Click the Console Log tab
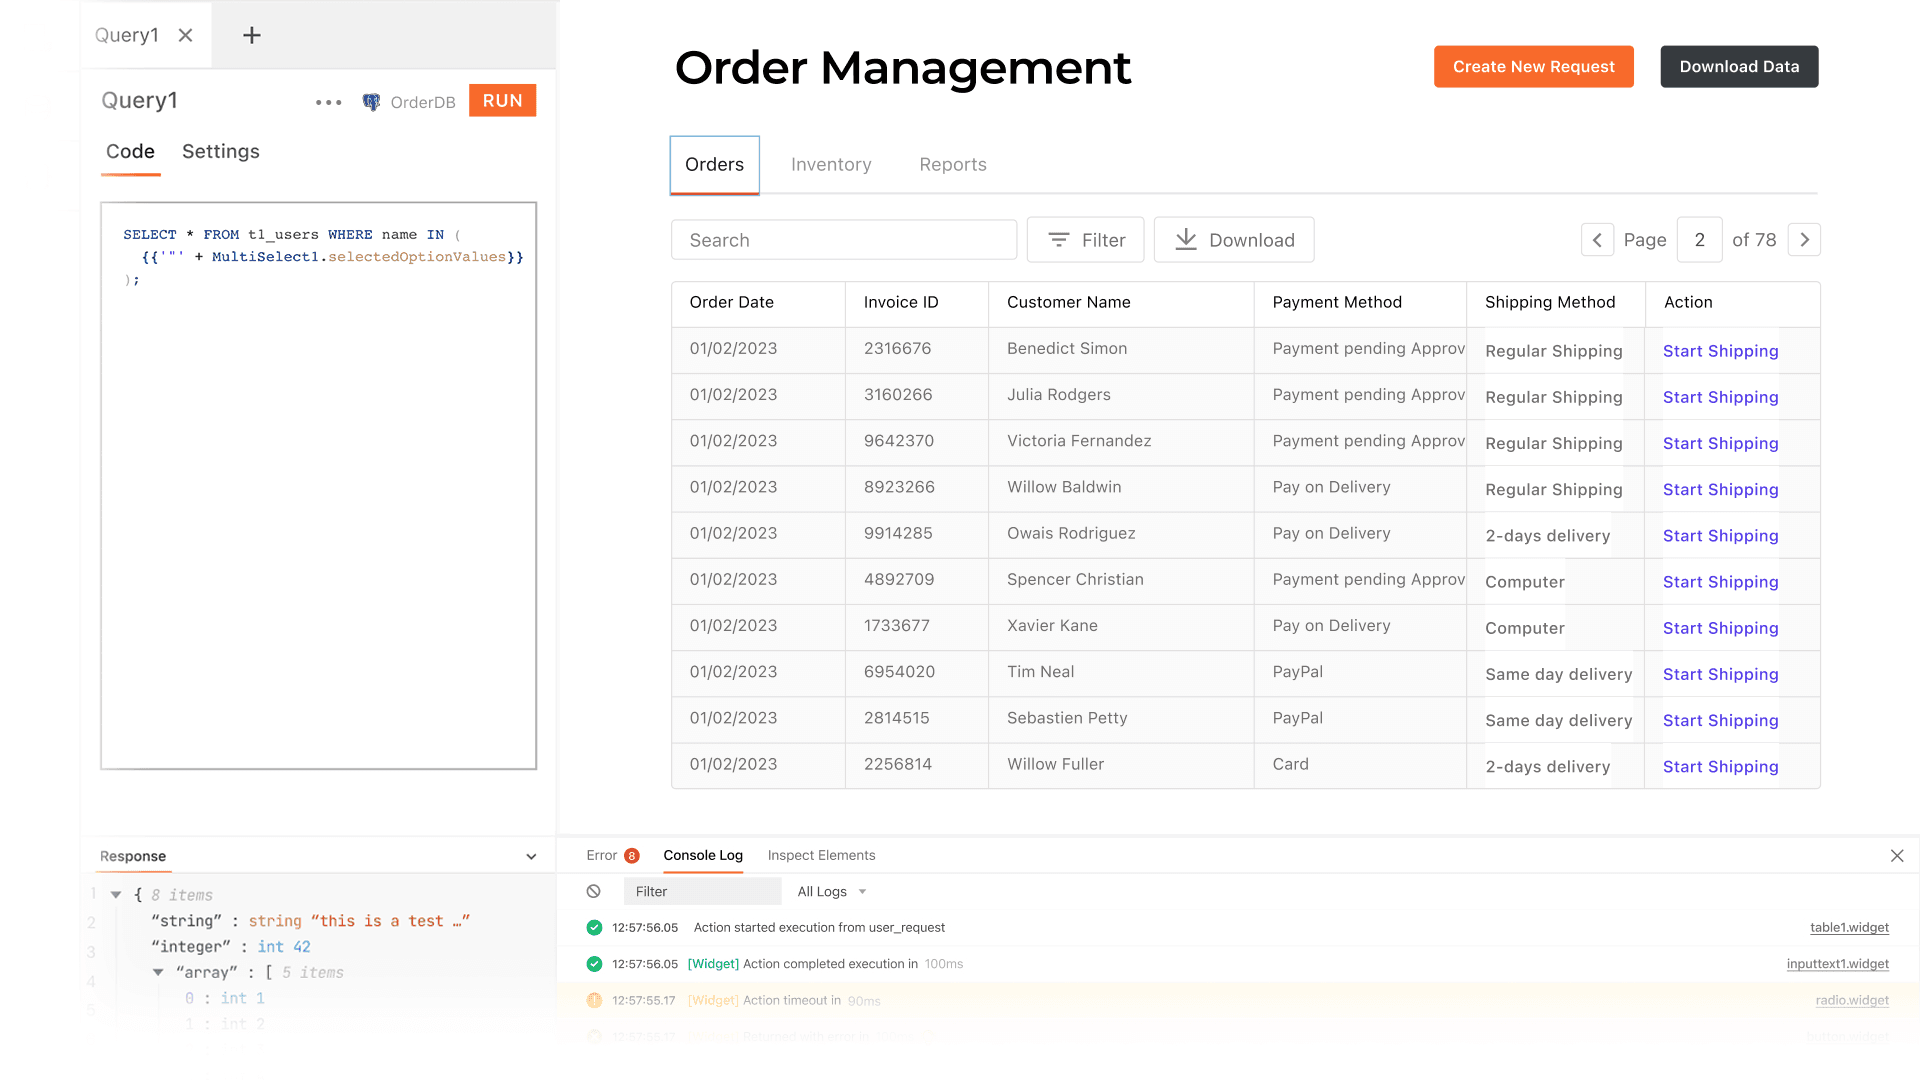The height and width of the screenshot is (1080, 1920). (x=703, y=855)
